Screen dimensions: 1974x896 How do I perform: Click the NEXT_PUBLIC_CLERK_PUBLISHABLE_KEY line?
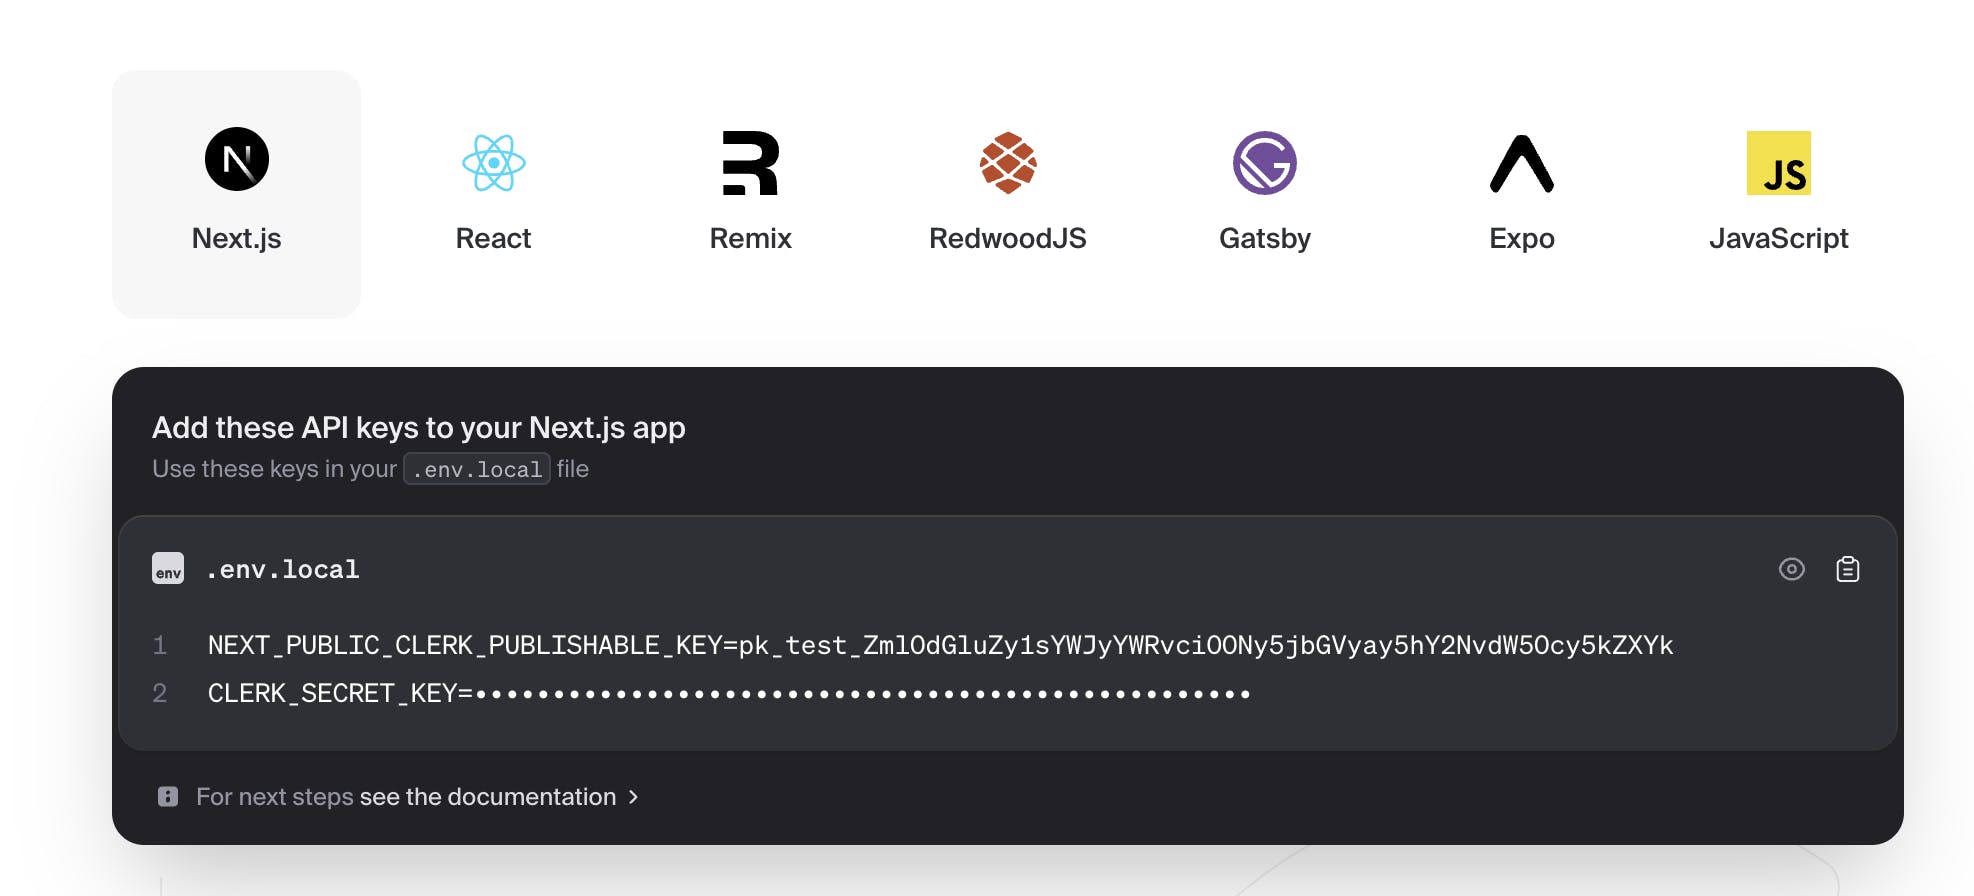(x=940, y=646)
